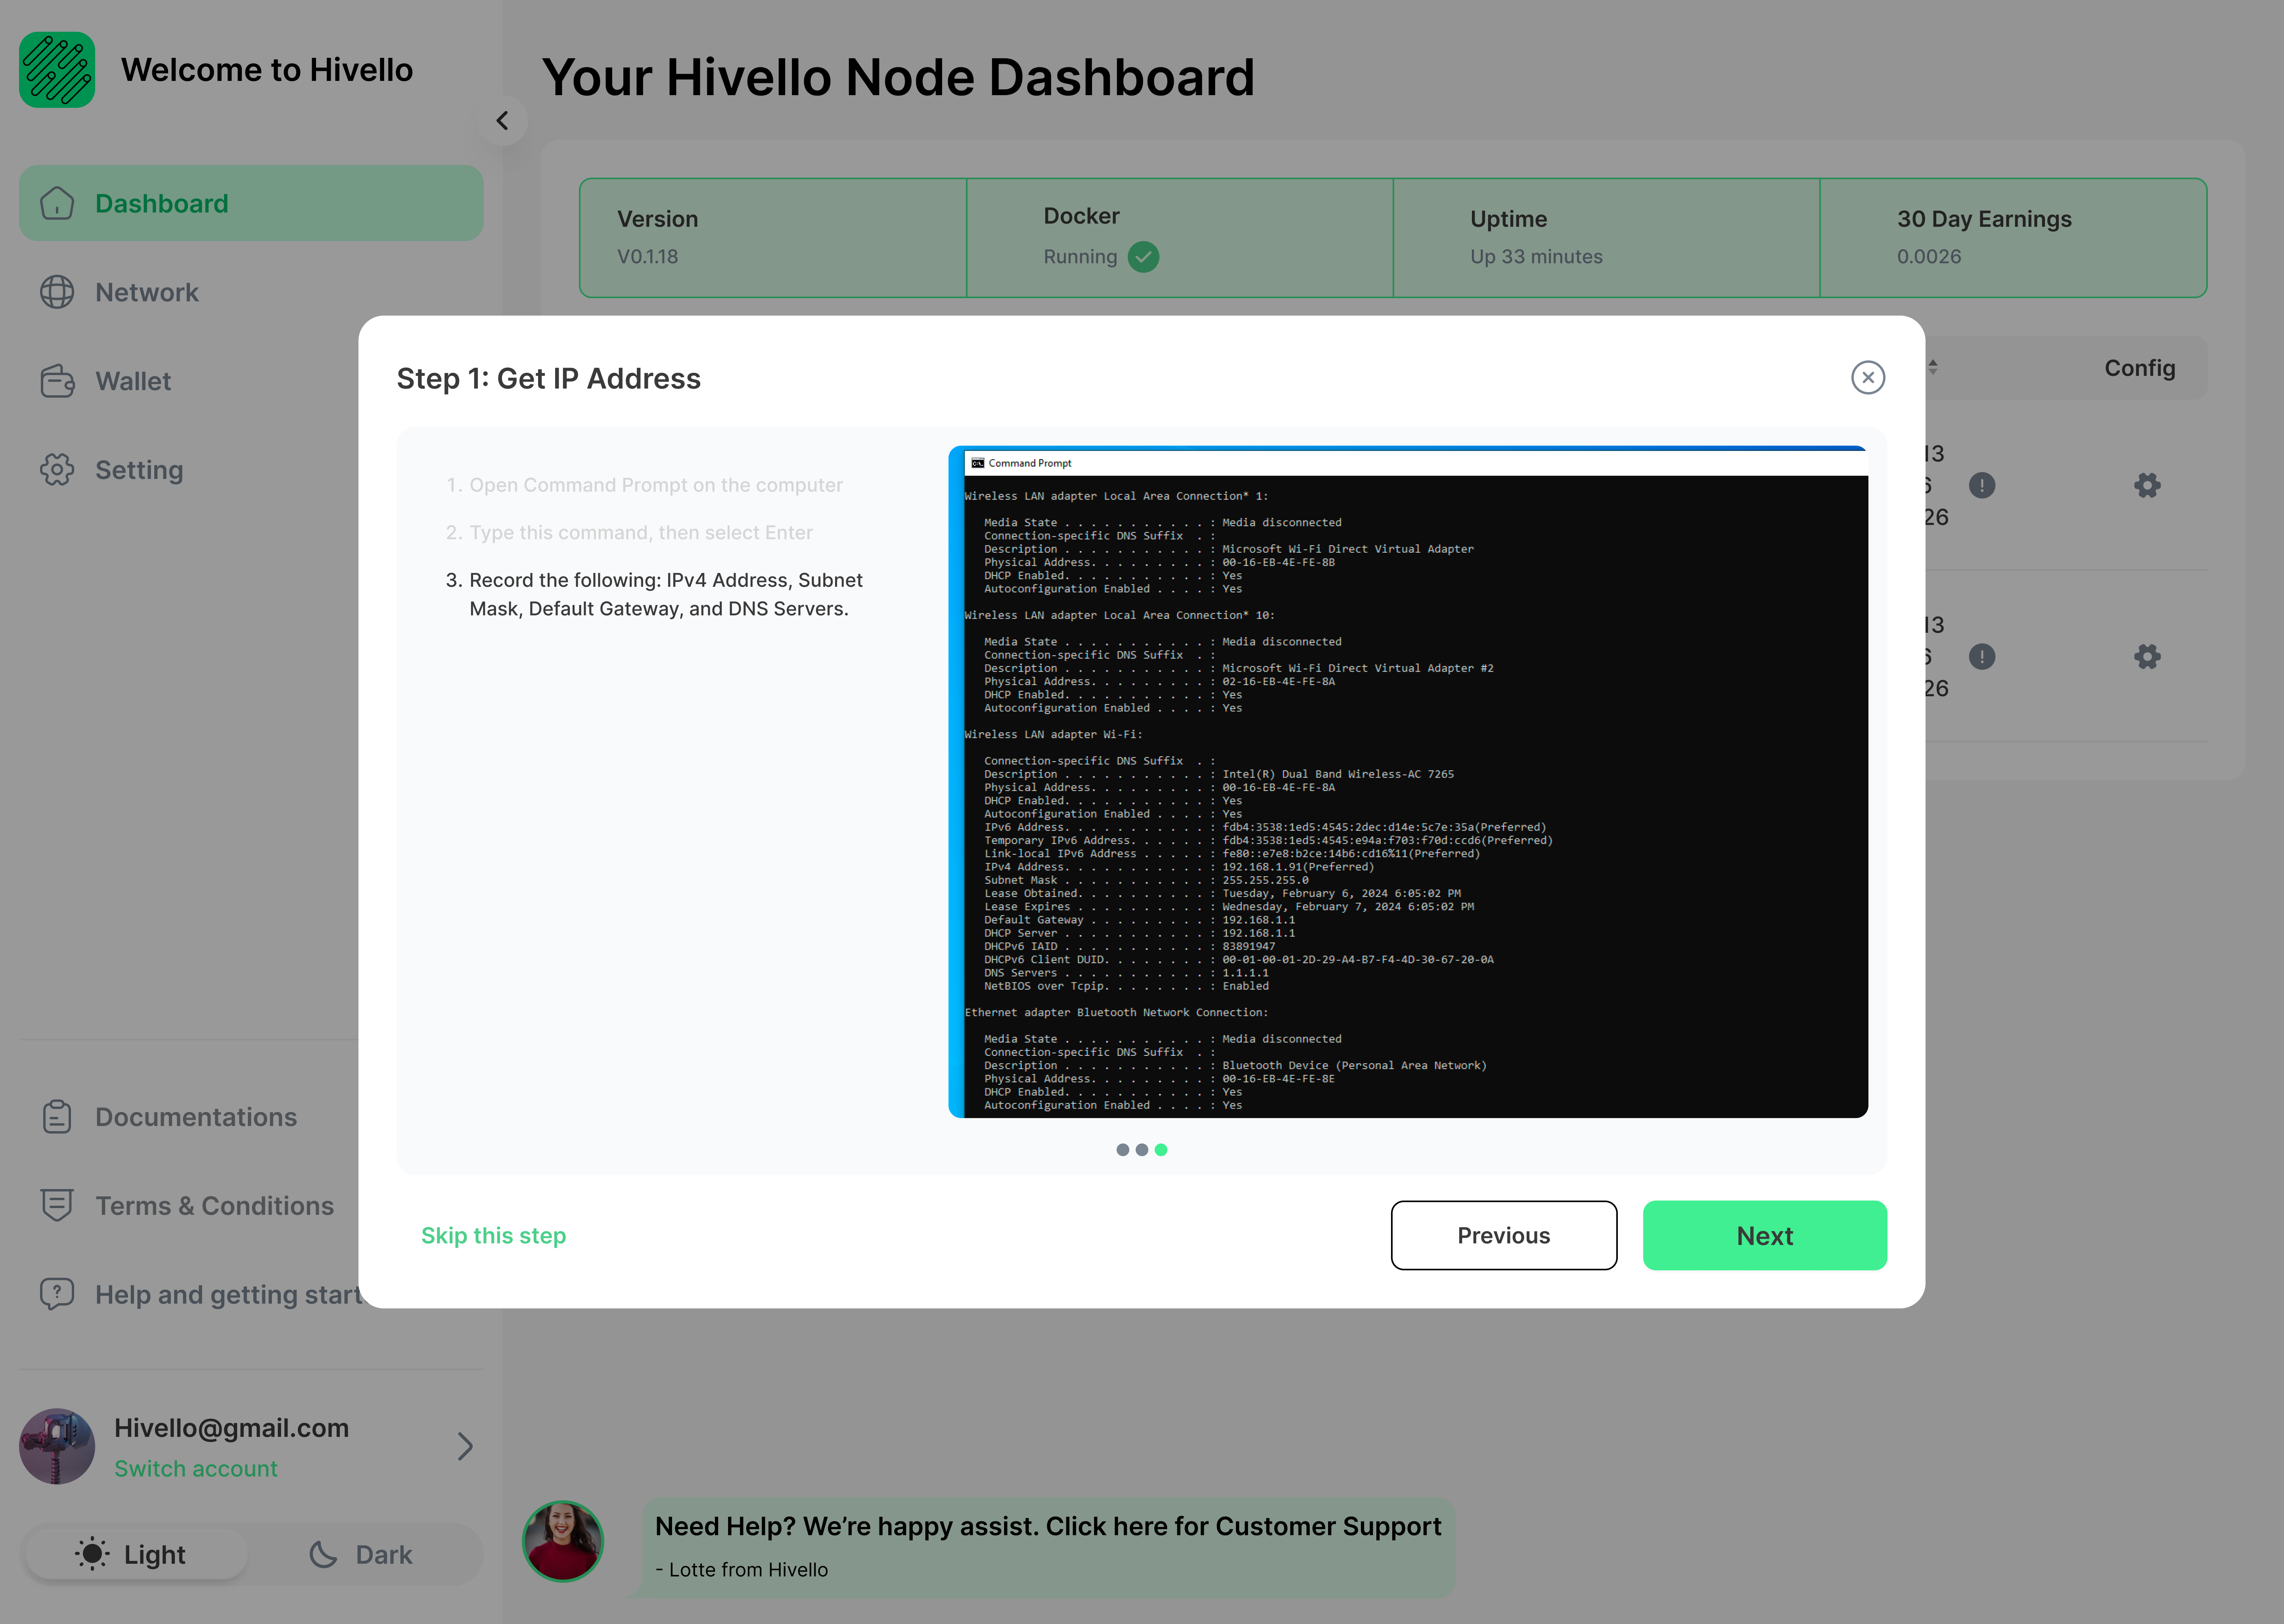Click the Command Prompt screenshot image
Viewport: 2284px width, 1624px height.
pyautogui.click(x=1407, y=782)
